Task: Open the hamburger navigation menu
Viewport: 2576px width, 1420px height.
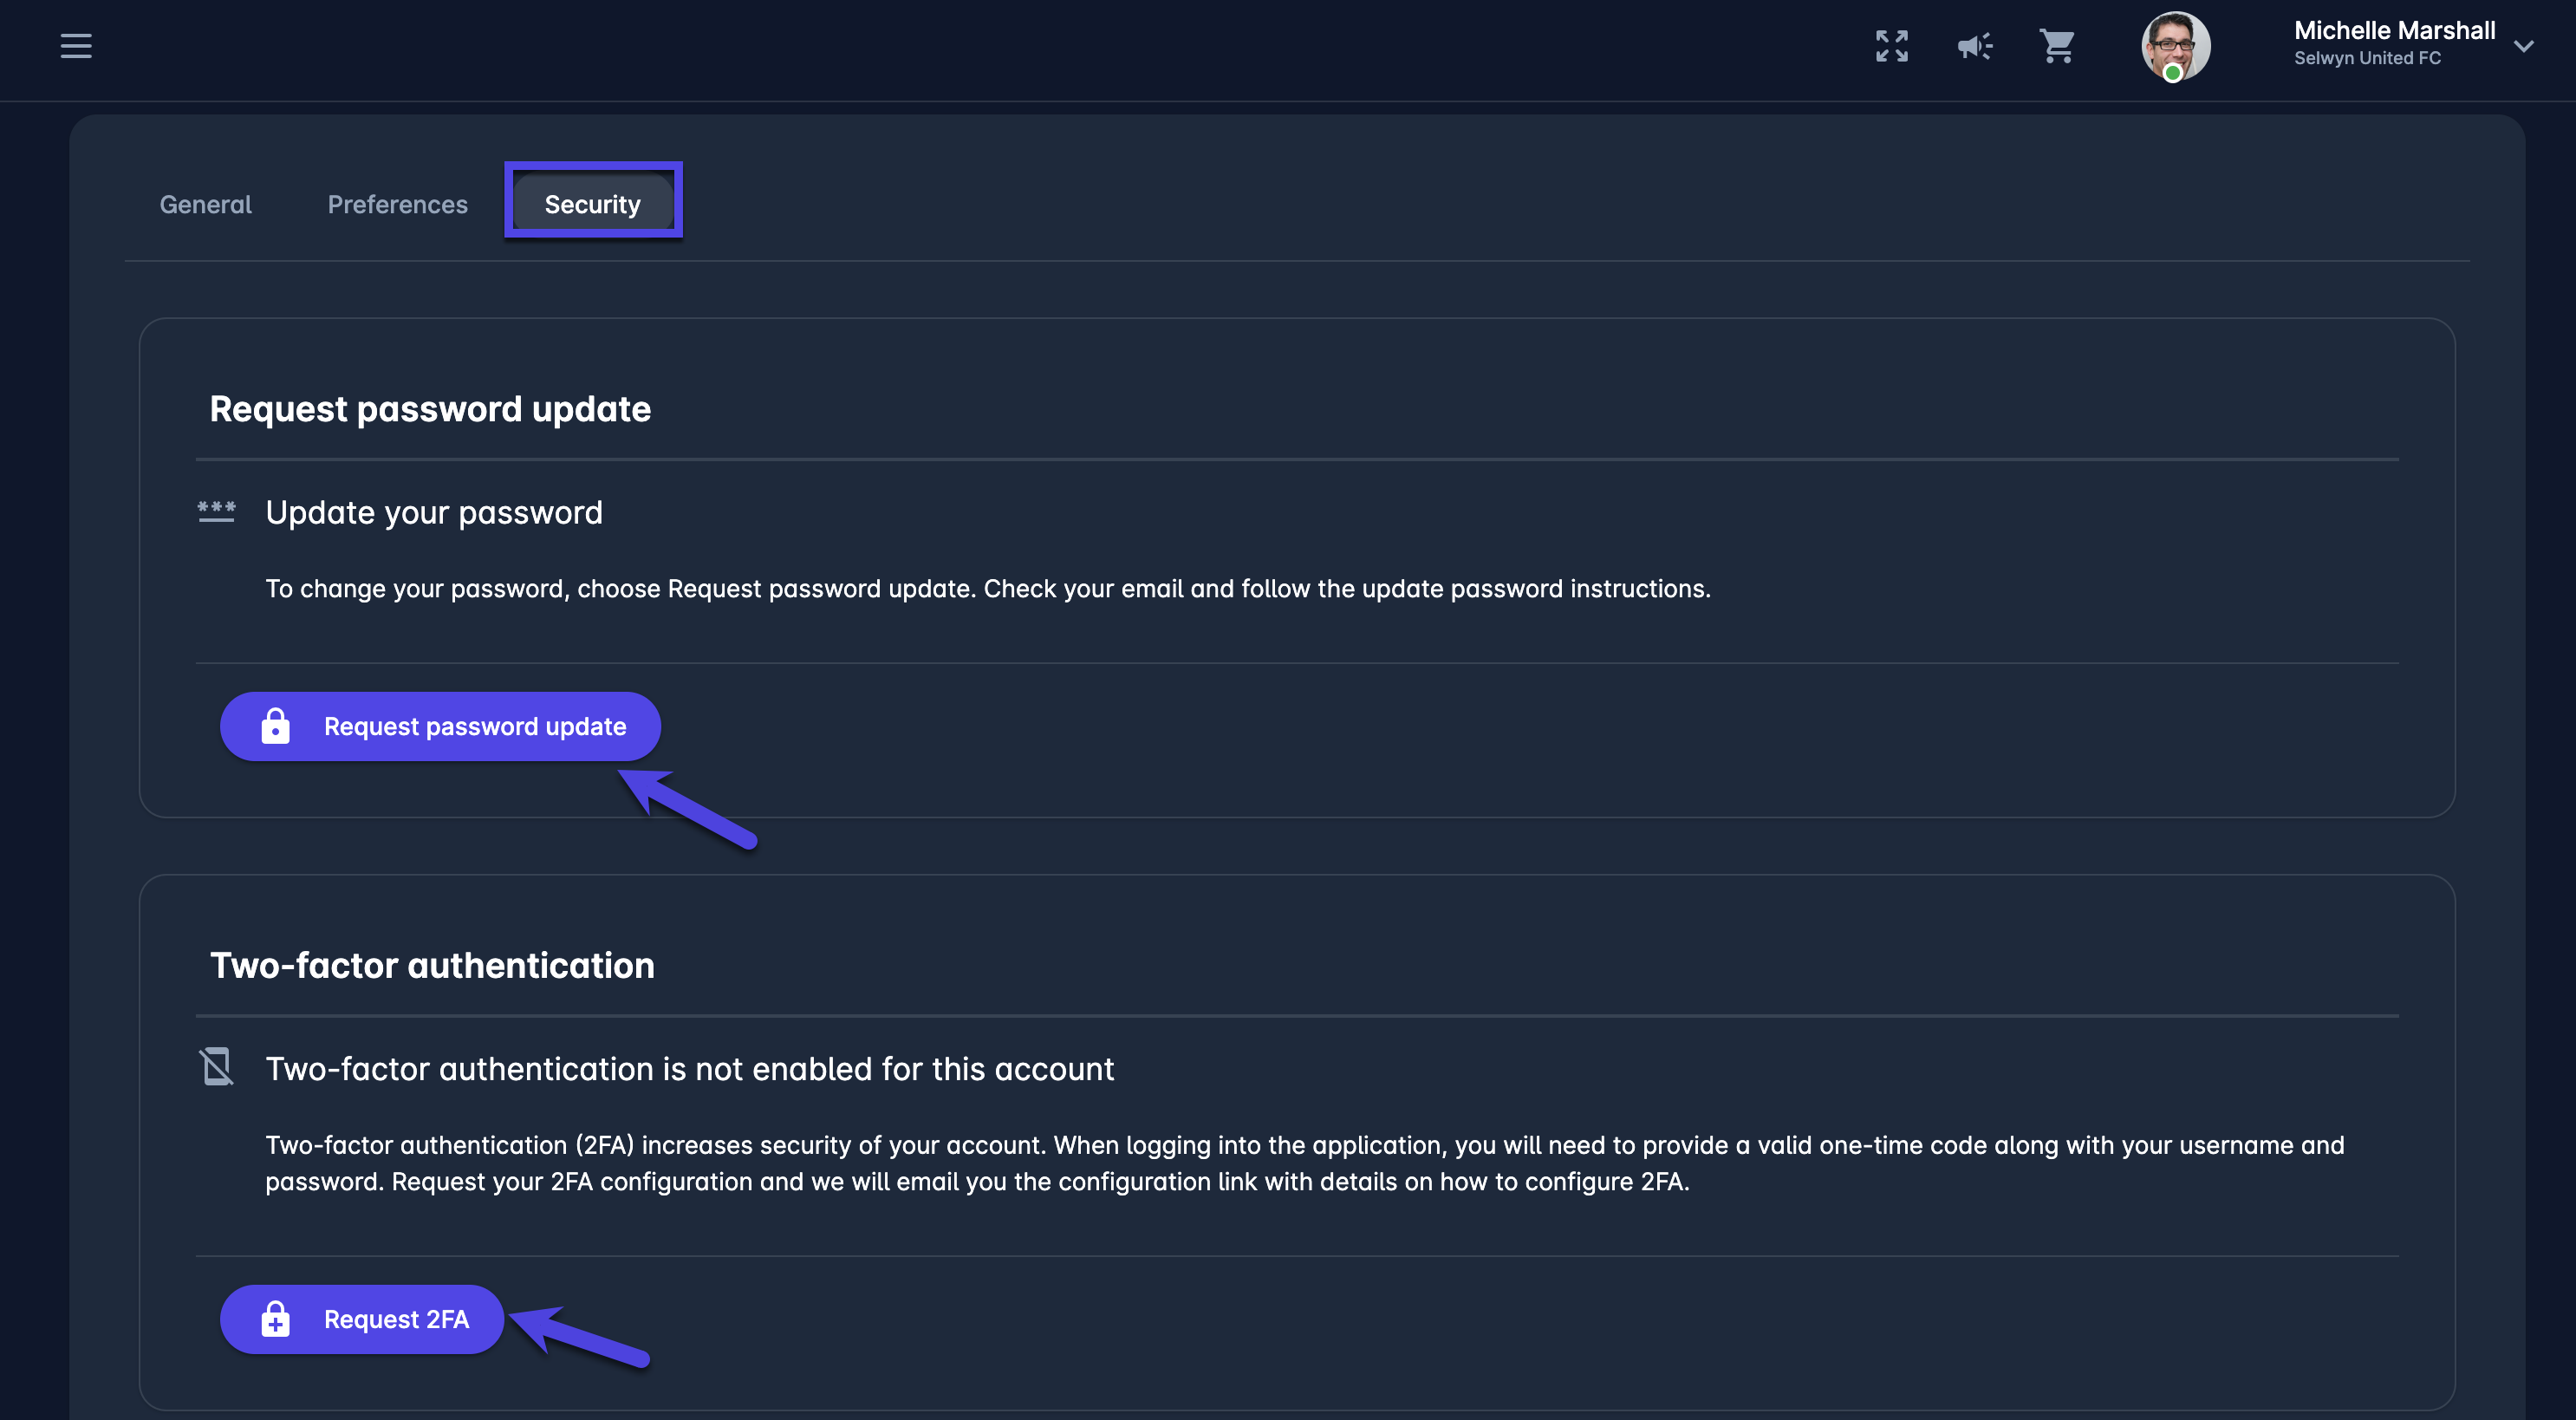Action: [76, 46]
